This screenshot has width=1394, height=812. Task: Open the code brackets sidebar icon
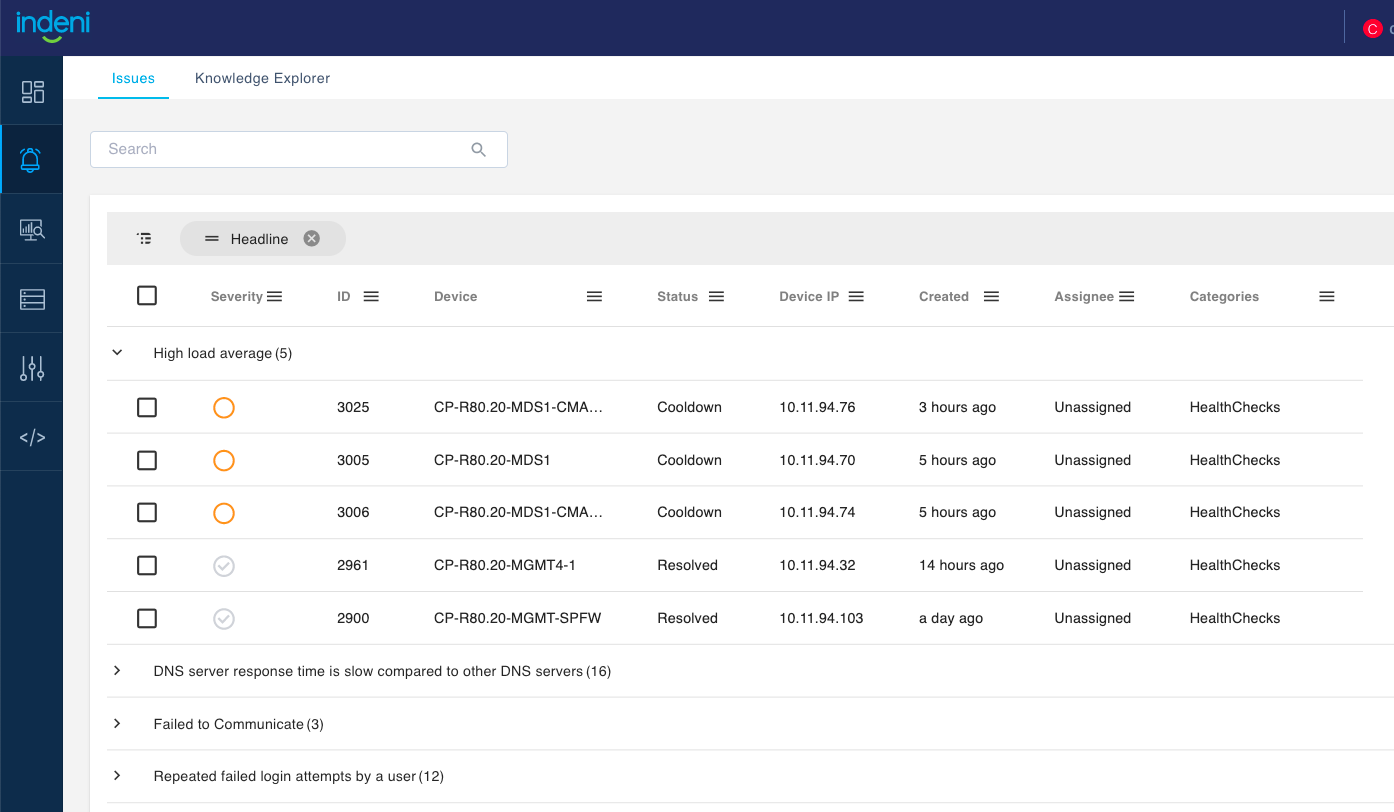click(x=32, y=437)
